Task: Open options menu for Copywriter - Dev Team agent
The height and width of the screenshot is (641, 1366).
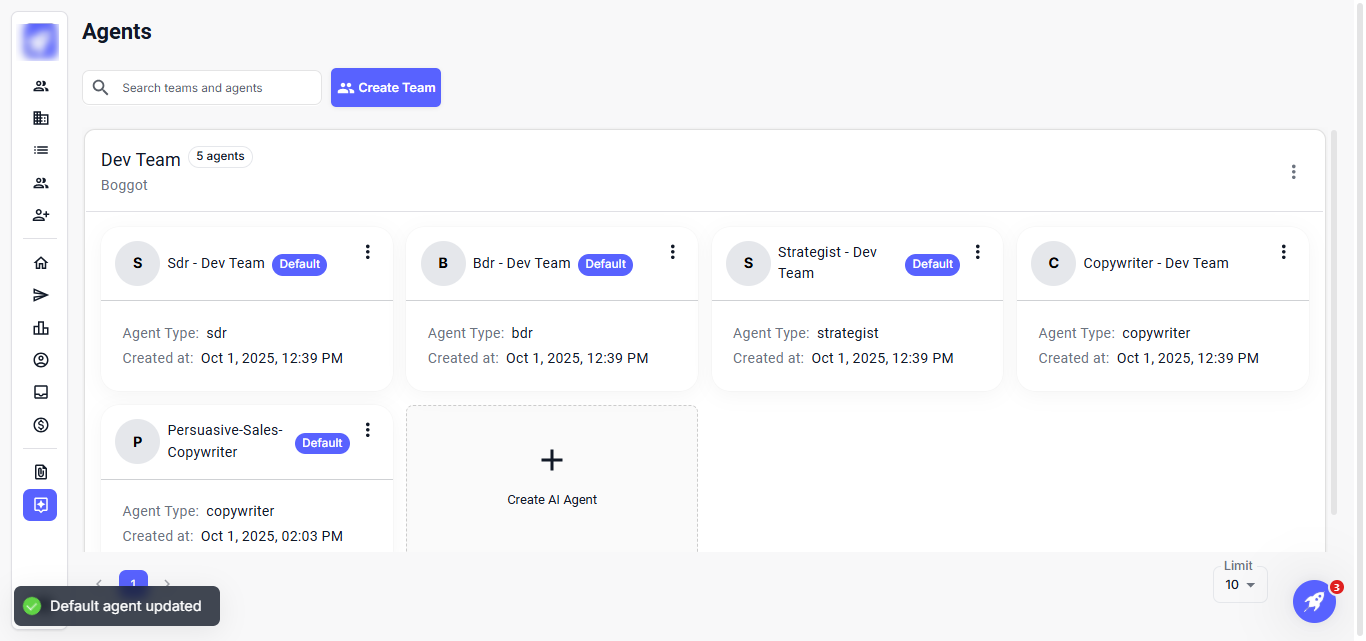Action: click(x=1283, y=252)
